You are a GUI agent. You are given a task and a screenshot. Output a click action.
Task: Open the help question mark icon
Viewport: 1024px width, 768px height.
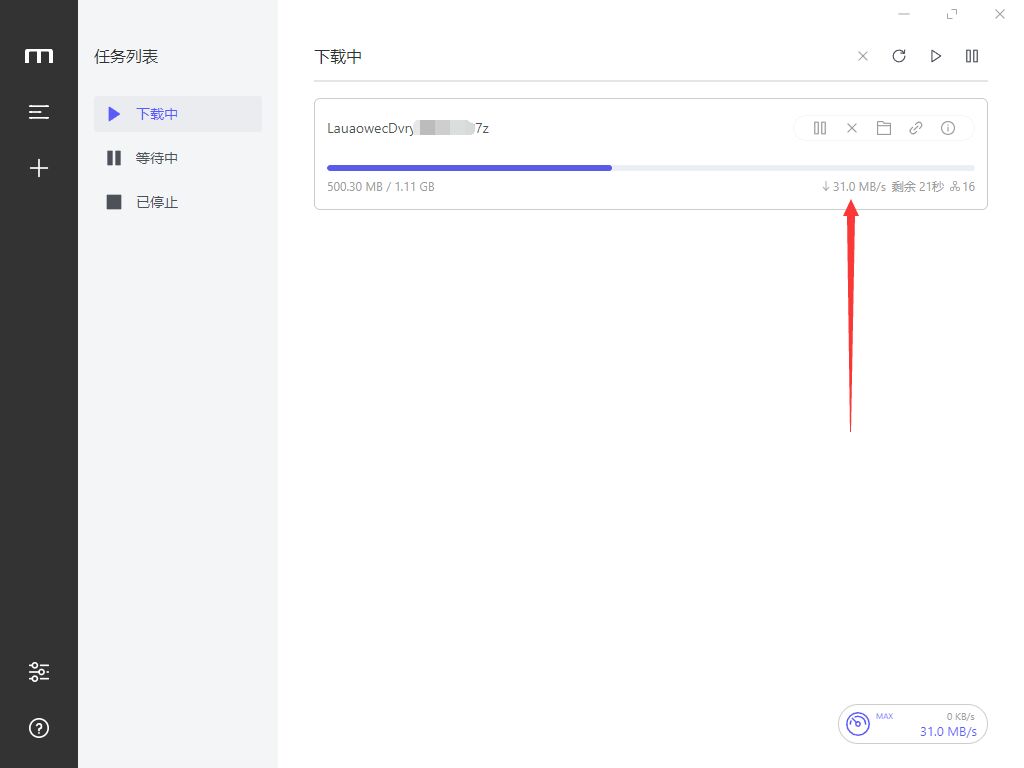point(39,727)
